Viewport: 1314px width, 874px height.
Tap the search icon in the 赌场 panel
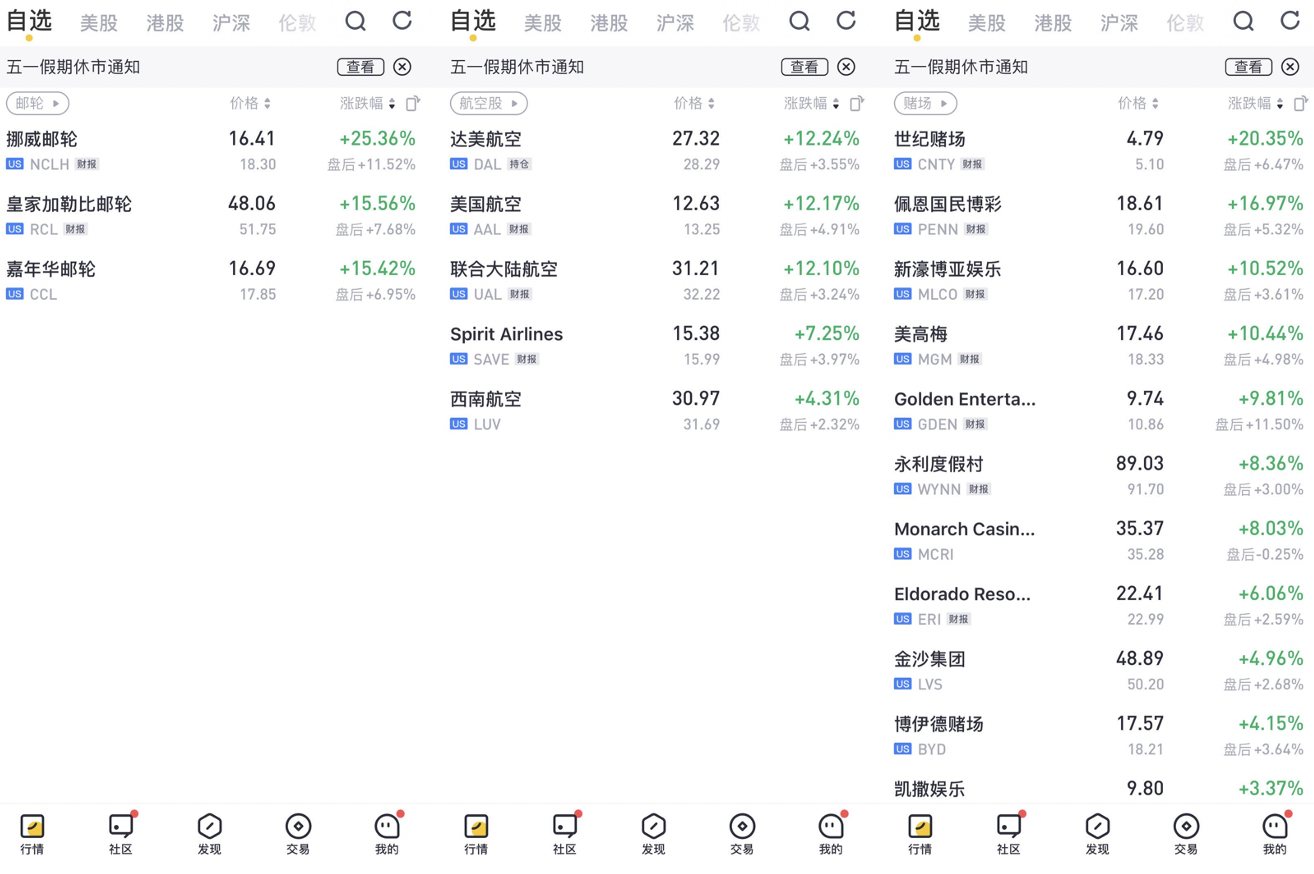coord(1243,21)
